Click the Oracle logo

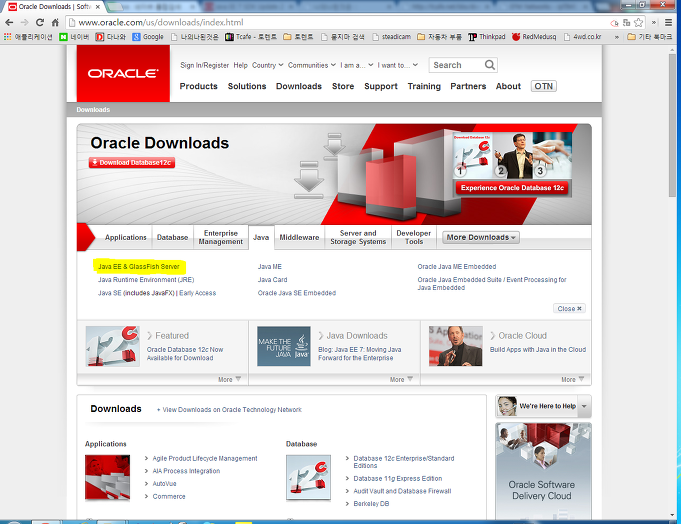point(123,73)
